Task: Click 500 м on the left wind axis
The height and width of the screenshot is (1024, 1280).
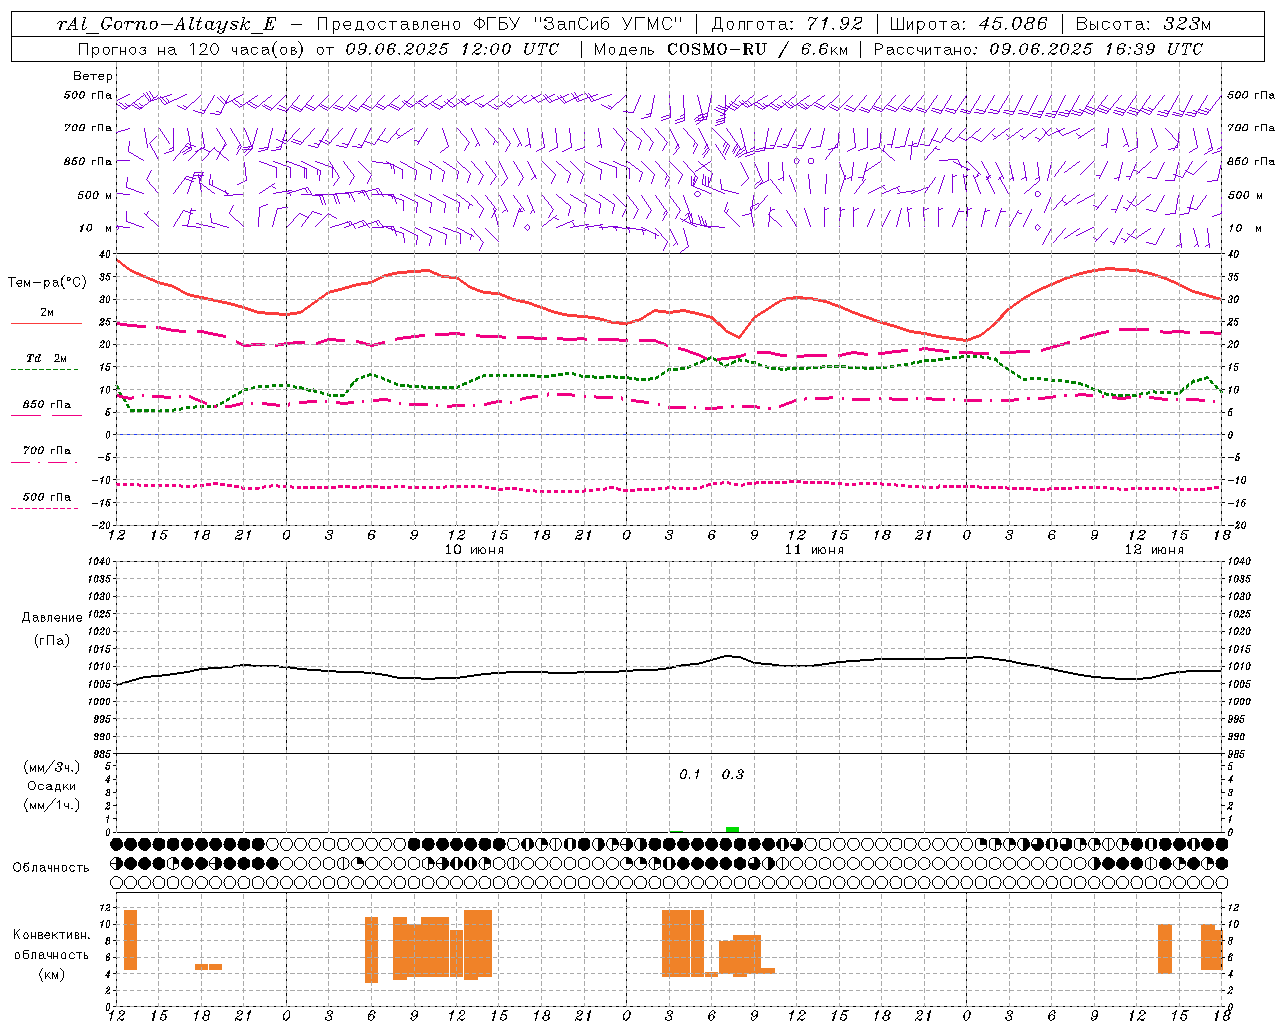Action: pyautogui.click(x=95, y=195)
